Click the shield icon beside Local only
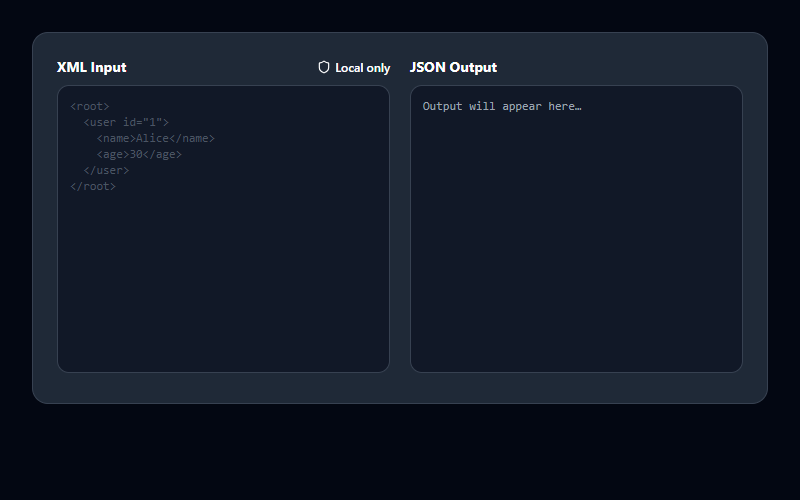This screenshot has height=500, width=800. [323, 67]
